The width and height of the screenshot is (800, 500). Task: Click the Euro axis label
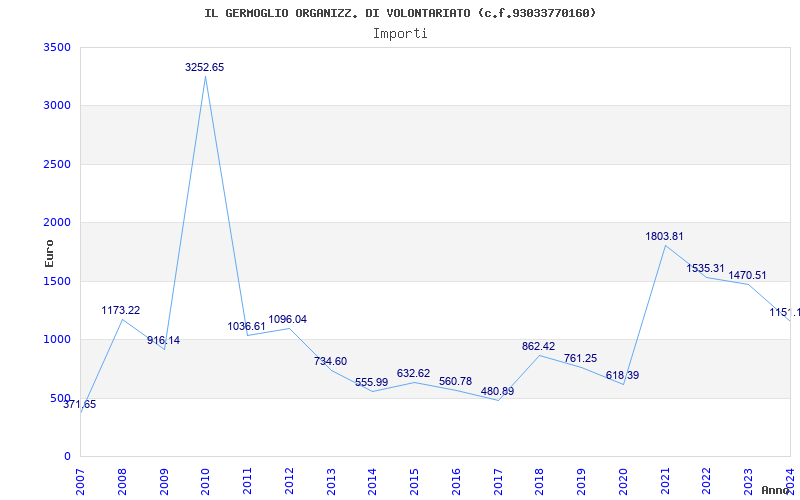point(49,253)
